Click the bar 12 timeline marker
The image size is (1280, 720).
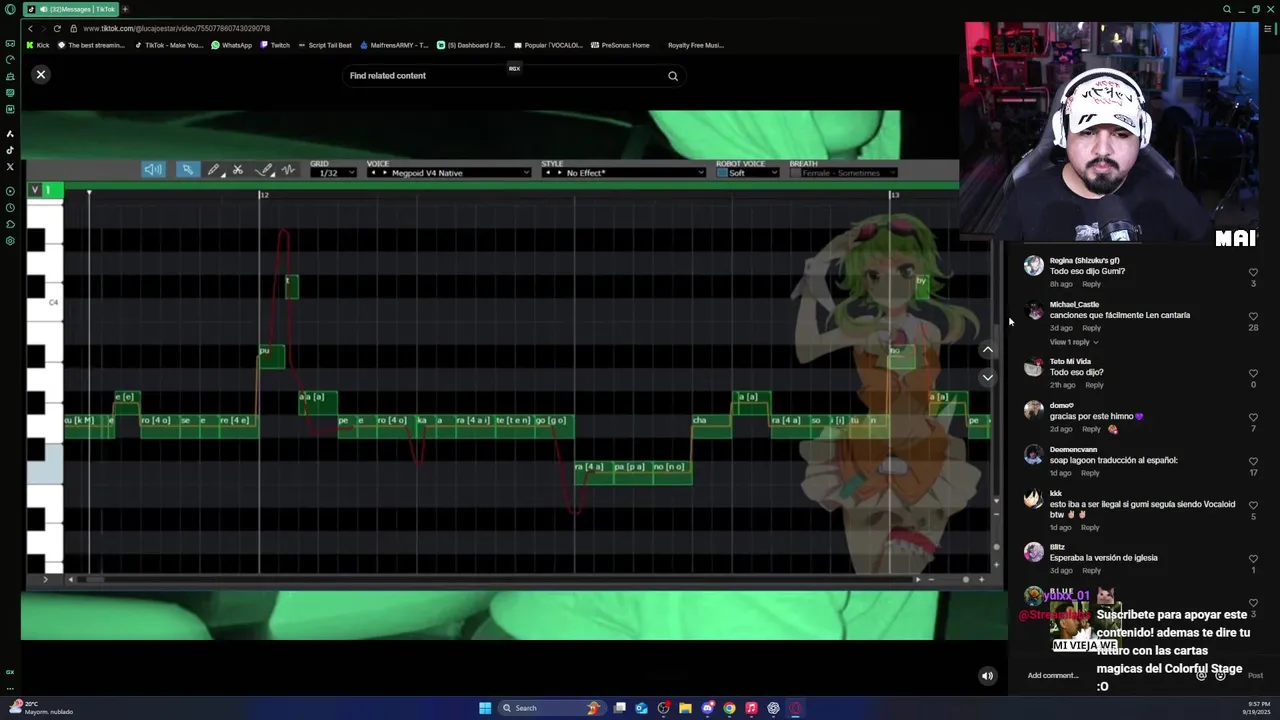pyautogui.click(x=263, y=195)
